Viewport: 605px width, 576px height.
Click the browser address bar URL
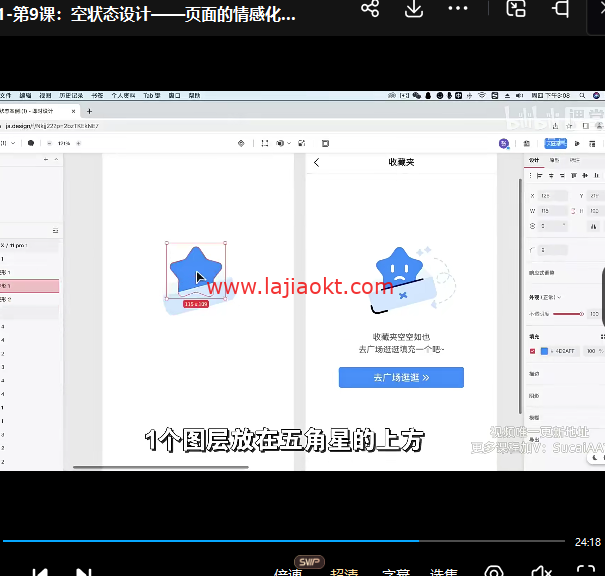coord(52,126)
